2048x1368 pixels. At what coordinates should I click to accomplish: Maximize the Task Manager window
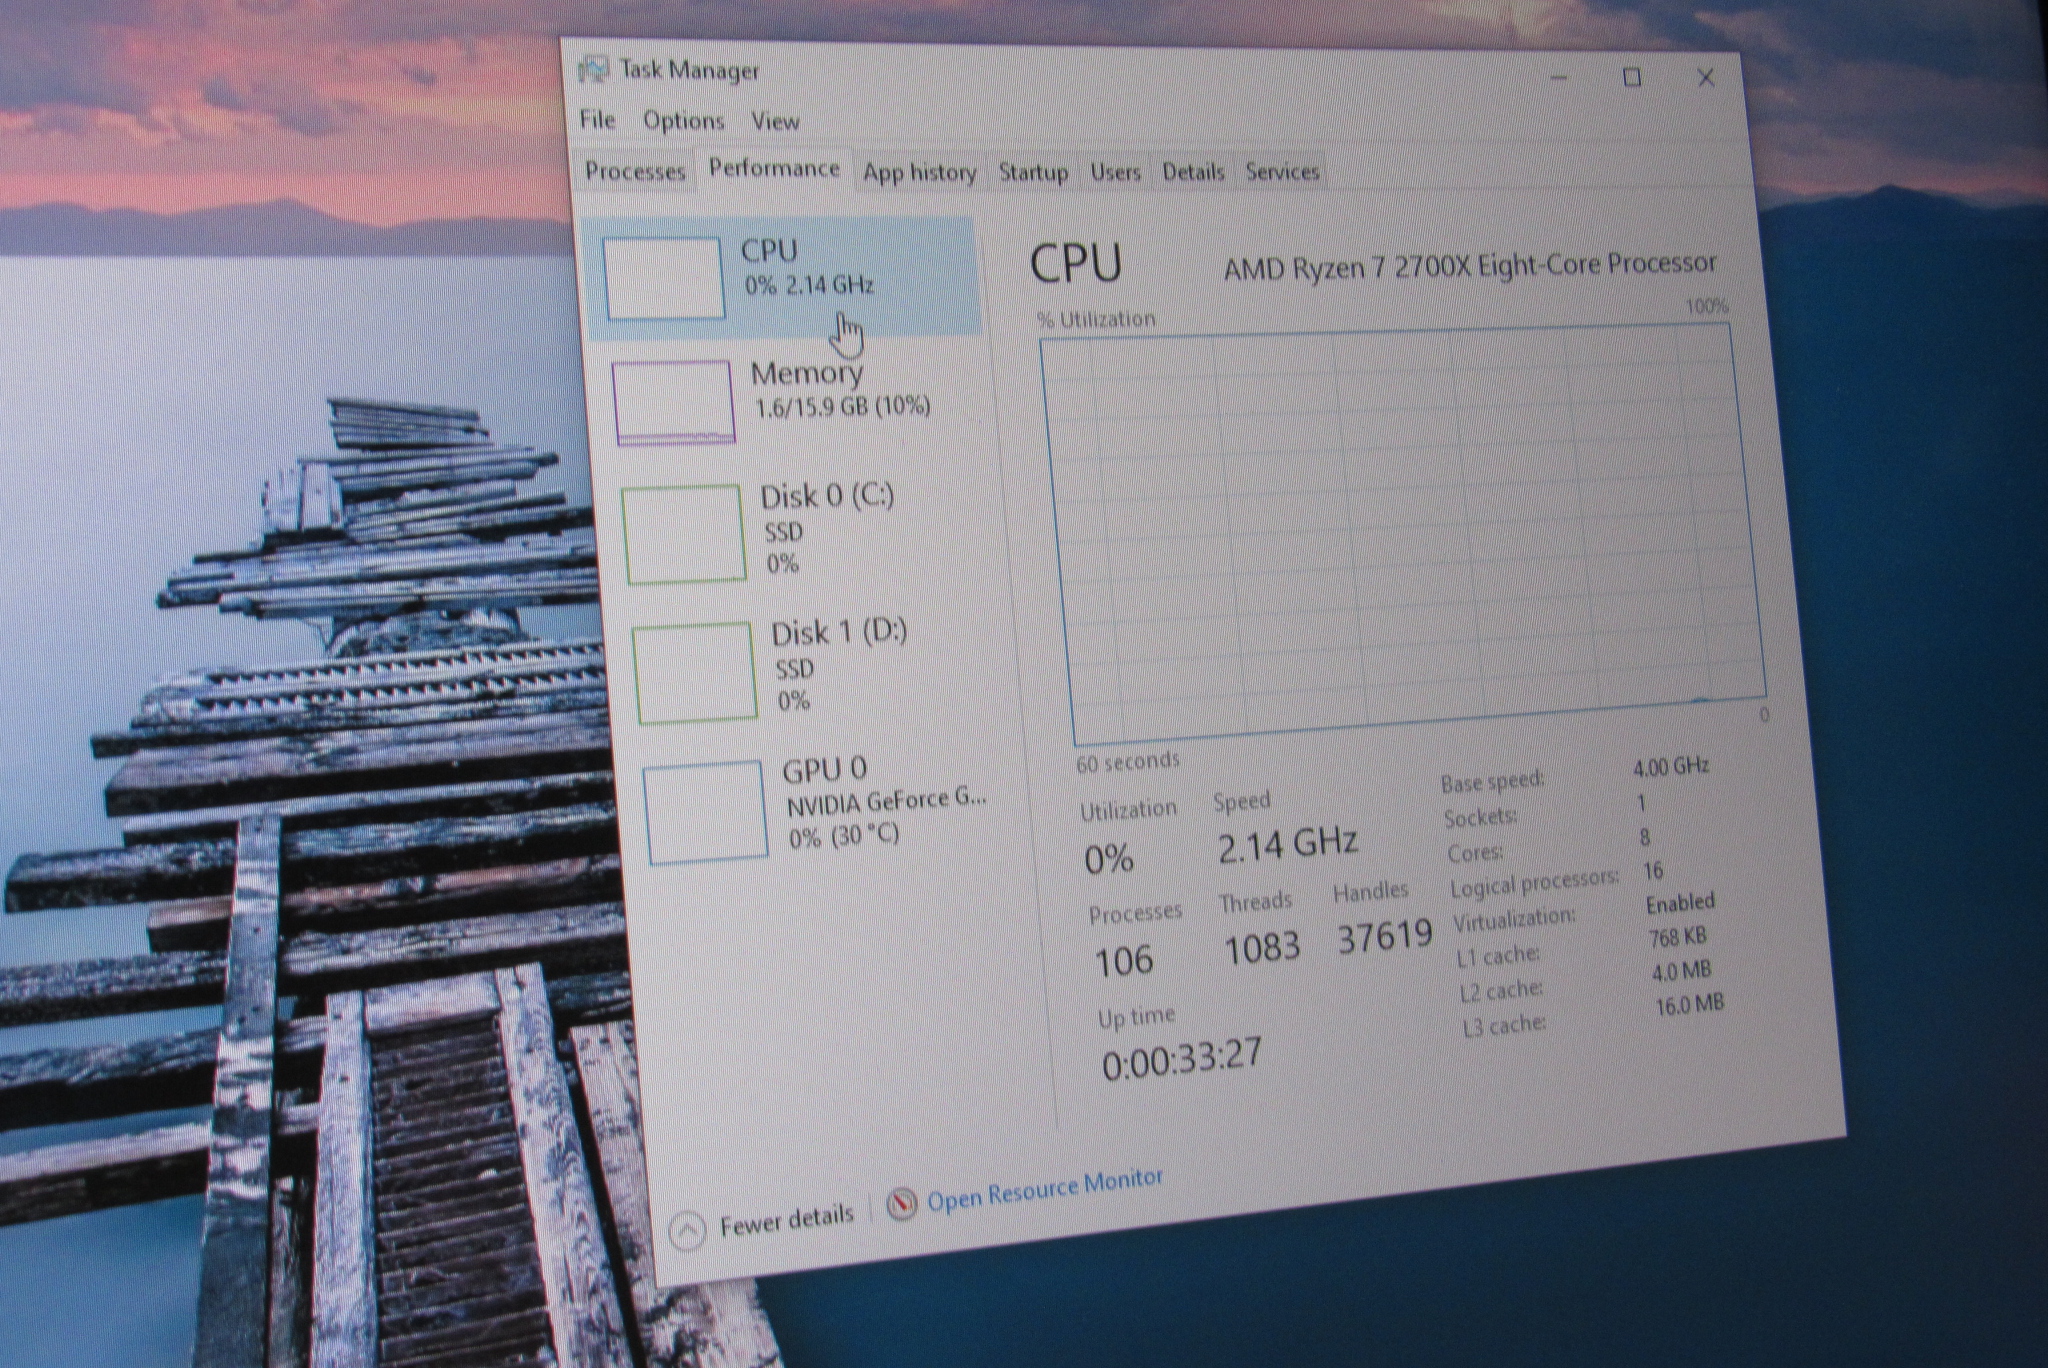[x=1632, y=77]
